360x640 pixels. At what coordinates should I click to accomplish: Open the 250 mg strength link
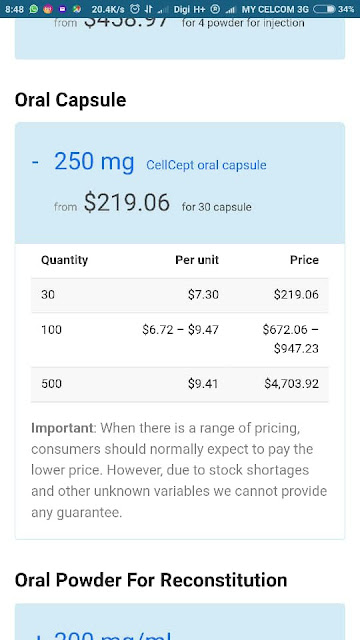coord(94,161)
